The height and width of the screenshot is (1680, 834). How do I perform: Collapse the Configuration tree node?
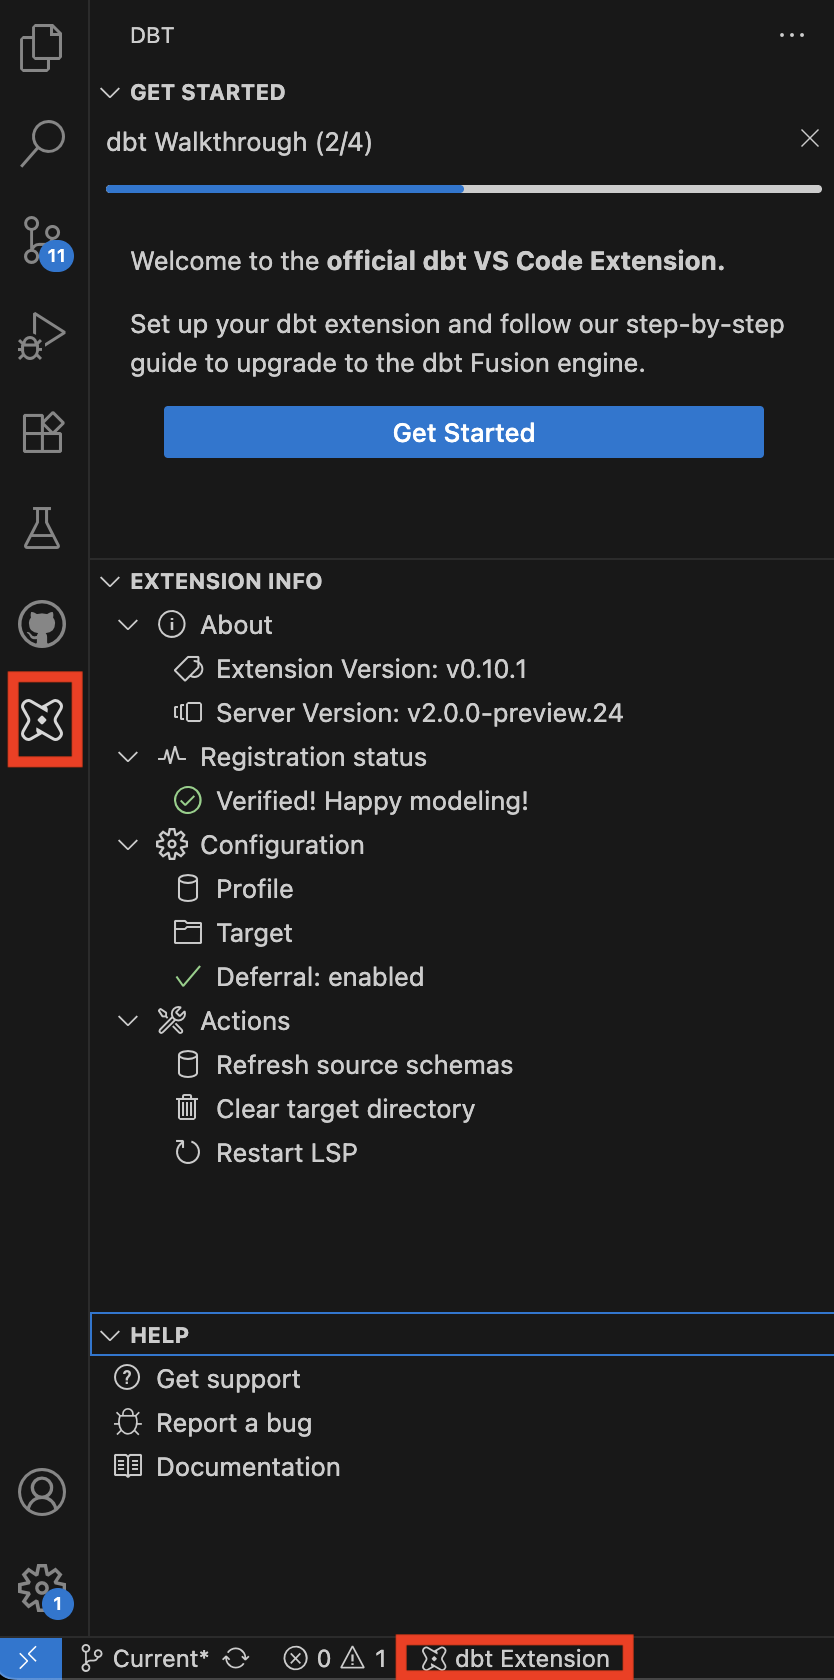128,845
